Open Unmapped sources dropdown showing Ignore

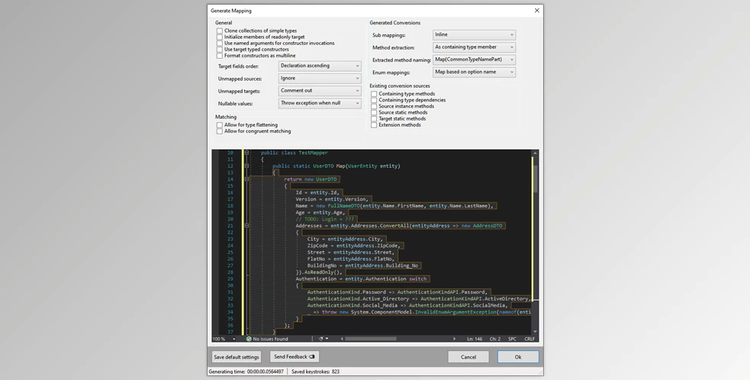(320, 78)
